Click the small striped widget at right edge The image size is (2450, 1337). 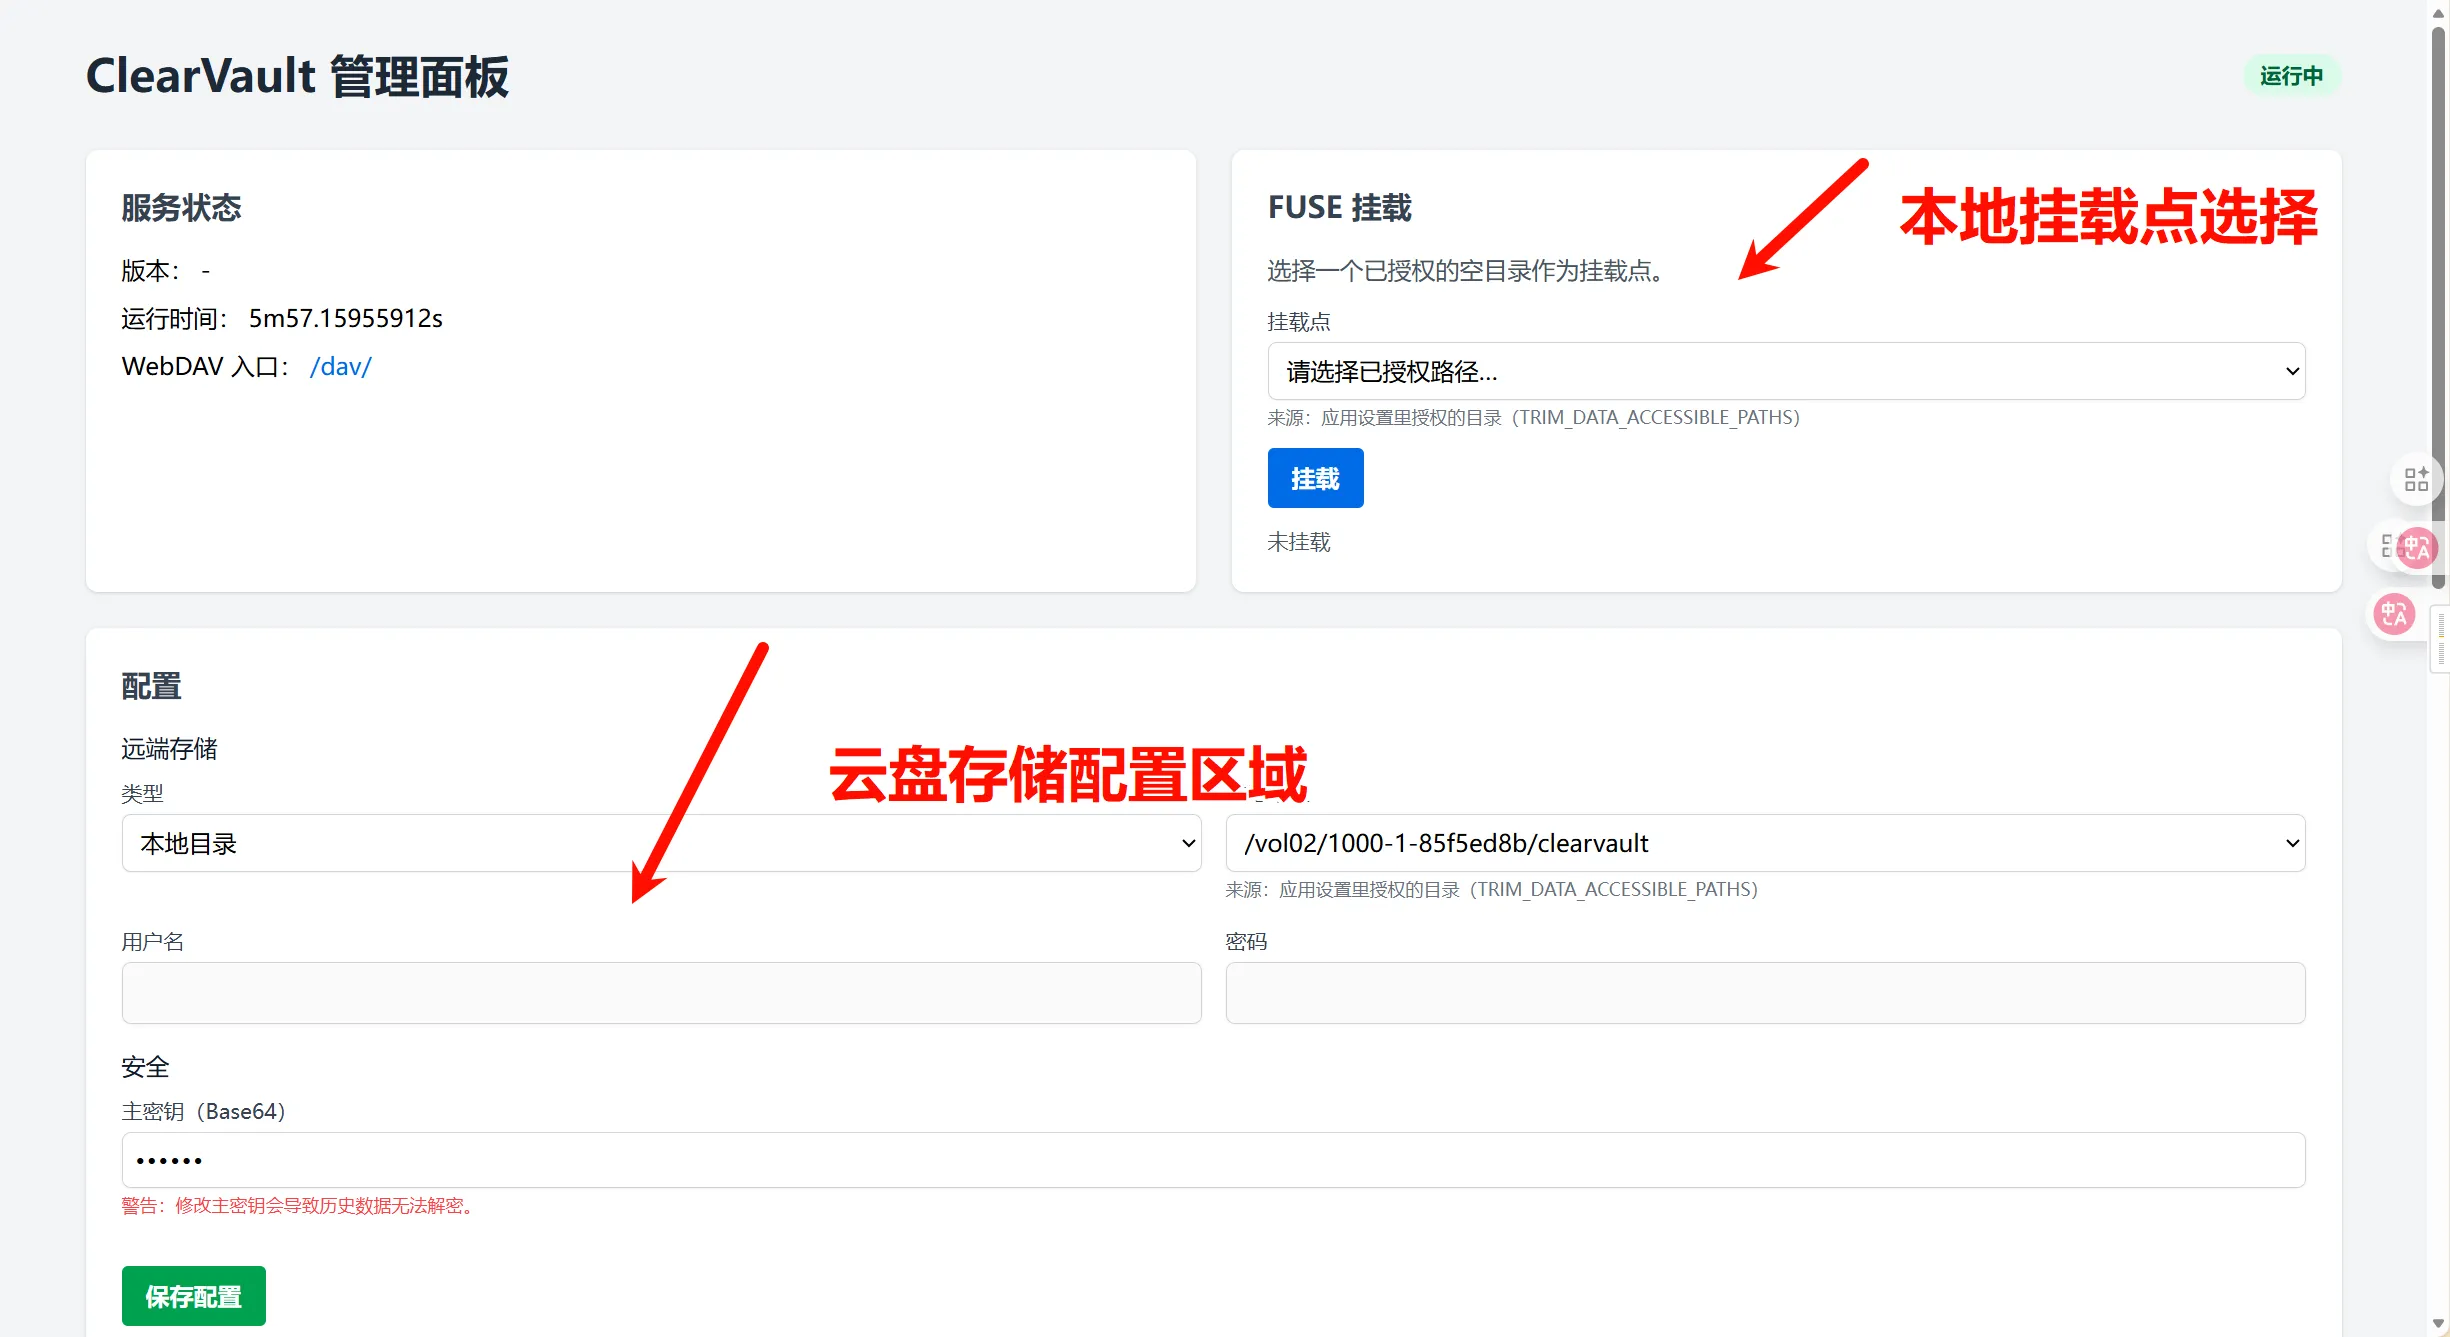(x=2440, y=641)
